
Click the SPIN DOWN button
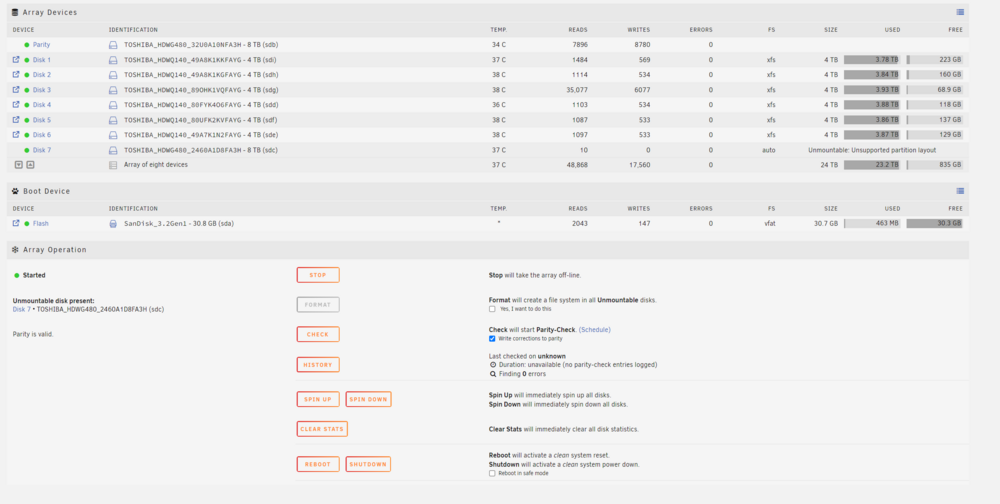(368, 399)
